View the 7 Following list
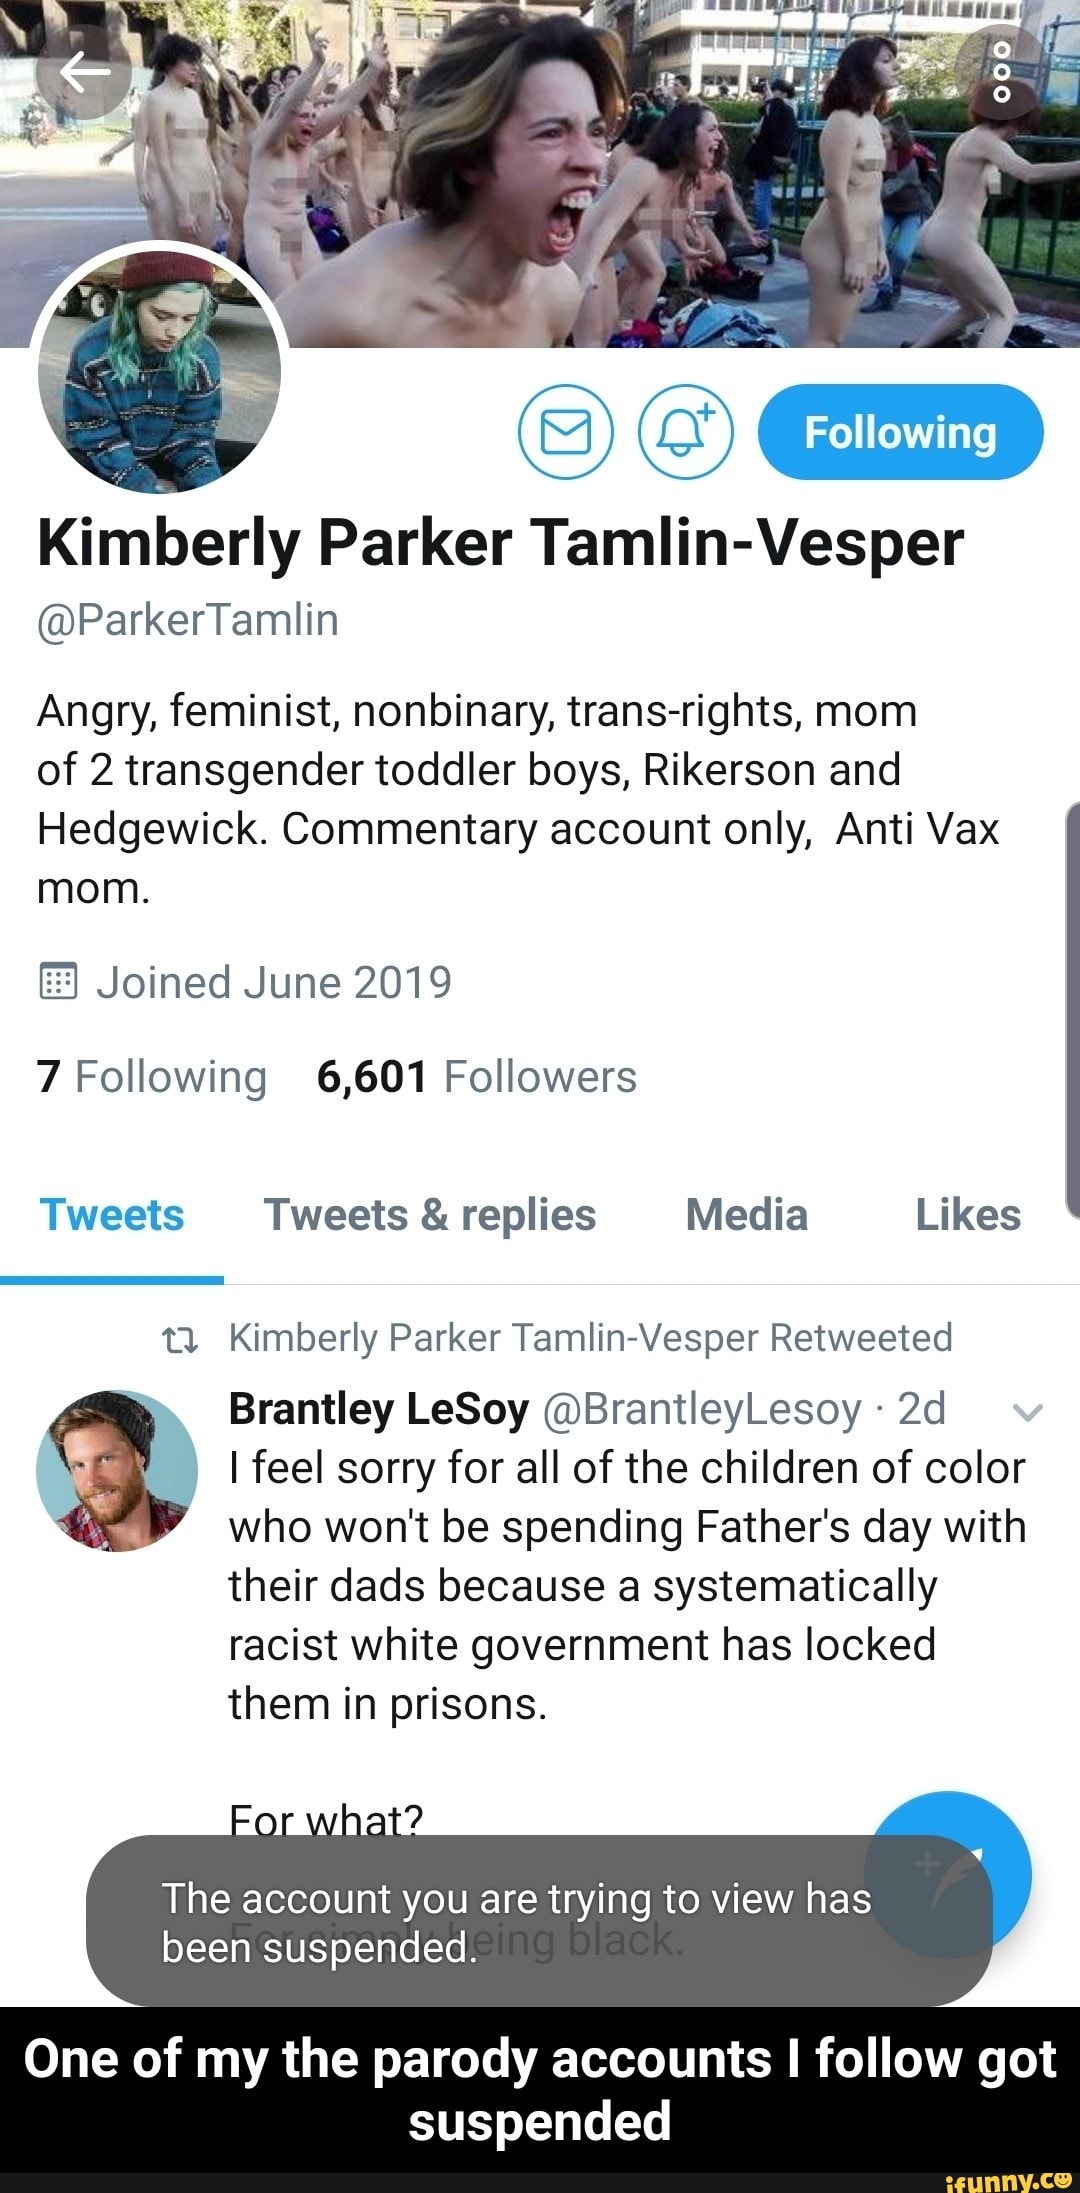 tap(152, 1077)
